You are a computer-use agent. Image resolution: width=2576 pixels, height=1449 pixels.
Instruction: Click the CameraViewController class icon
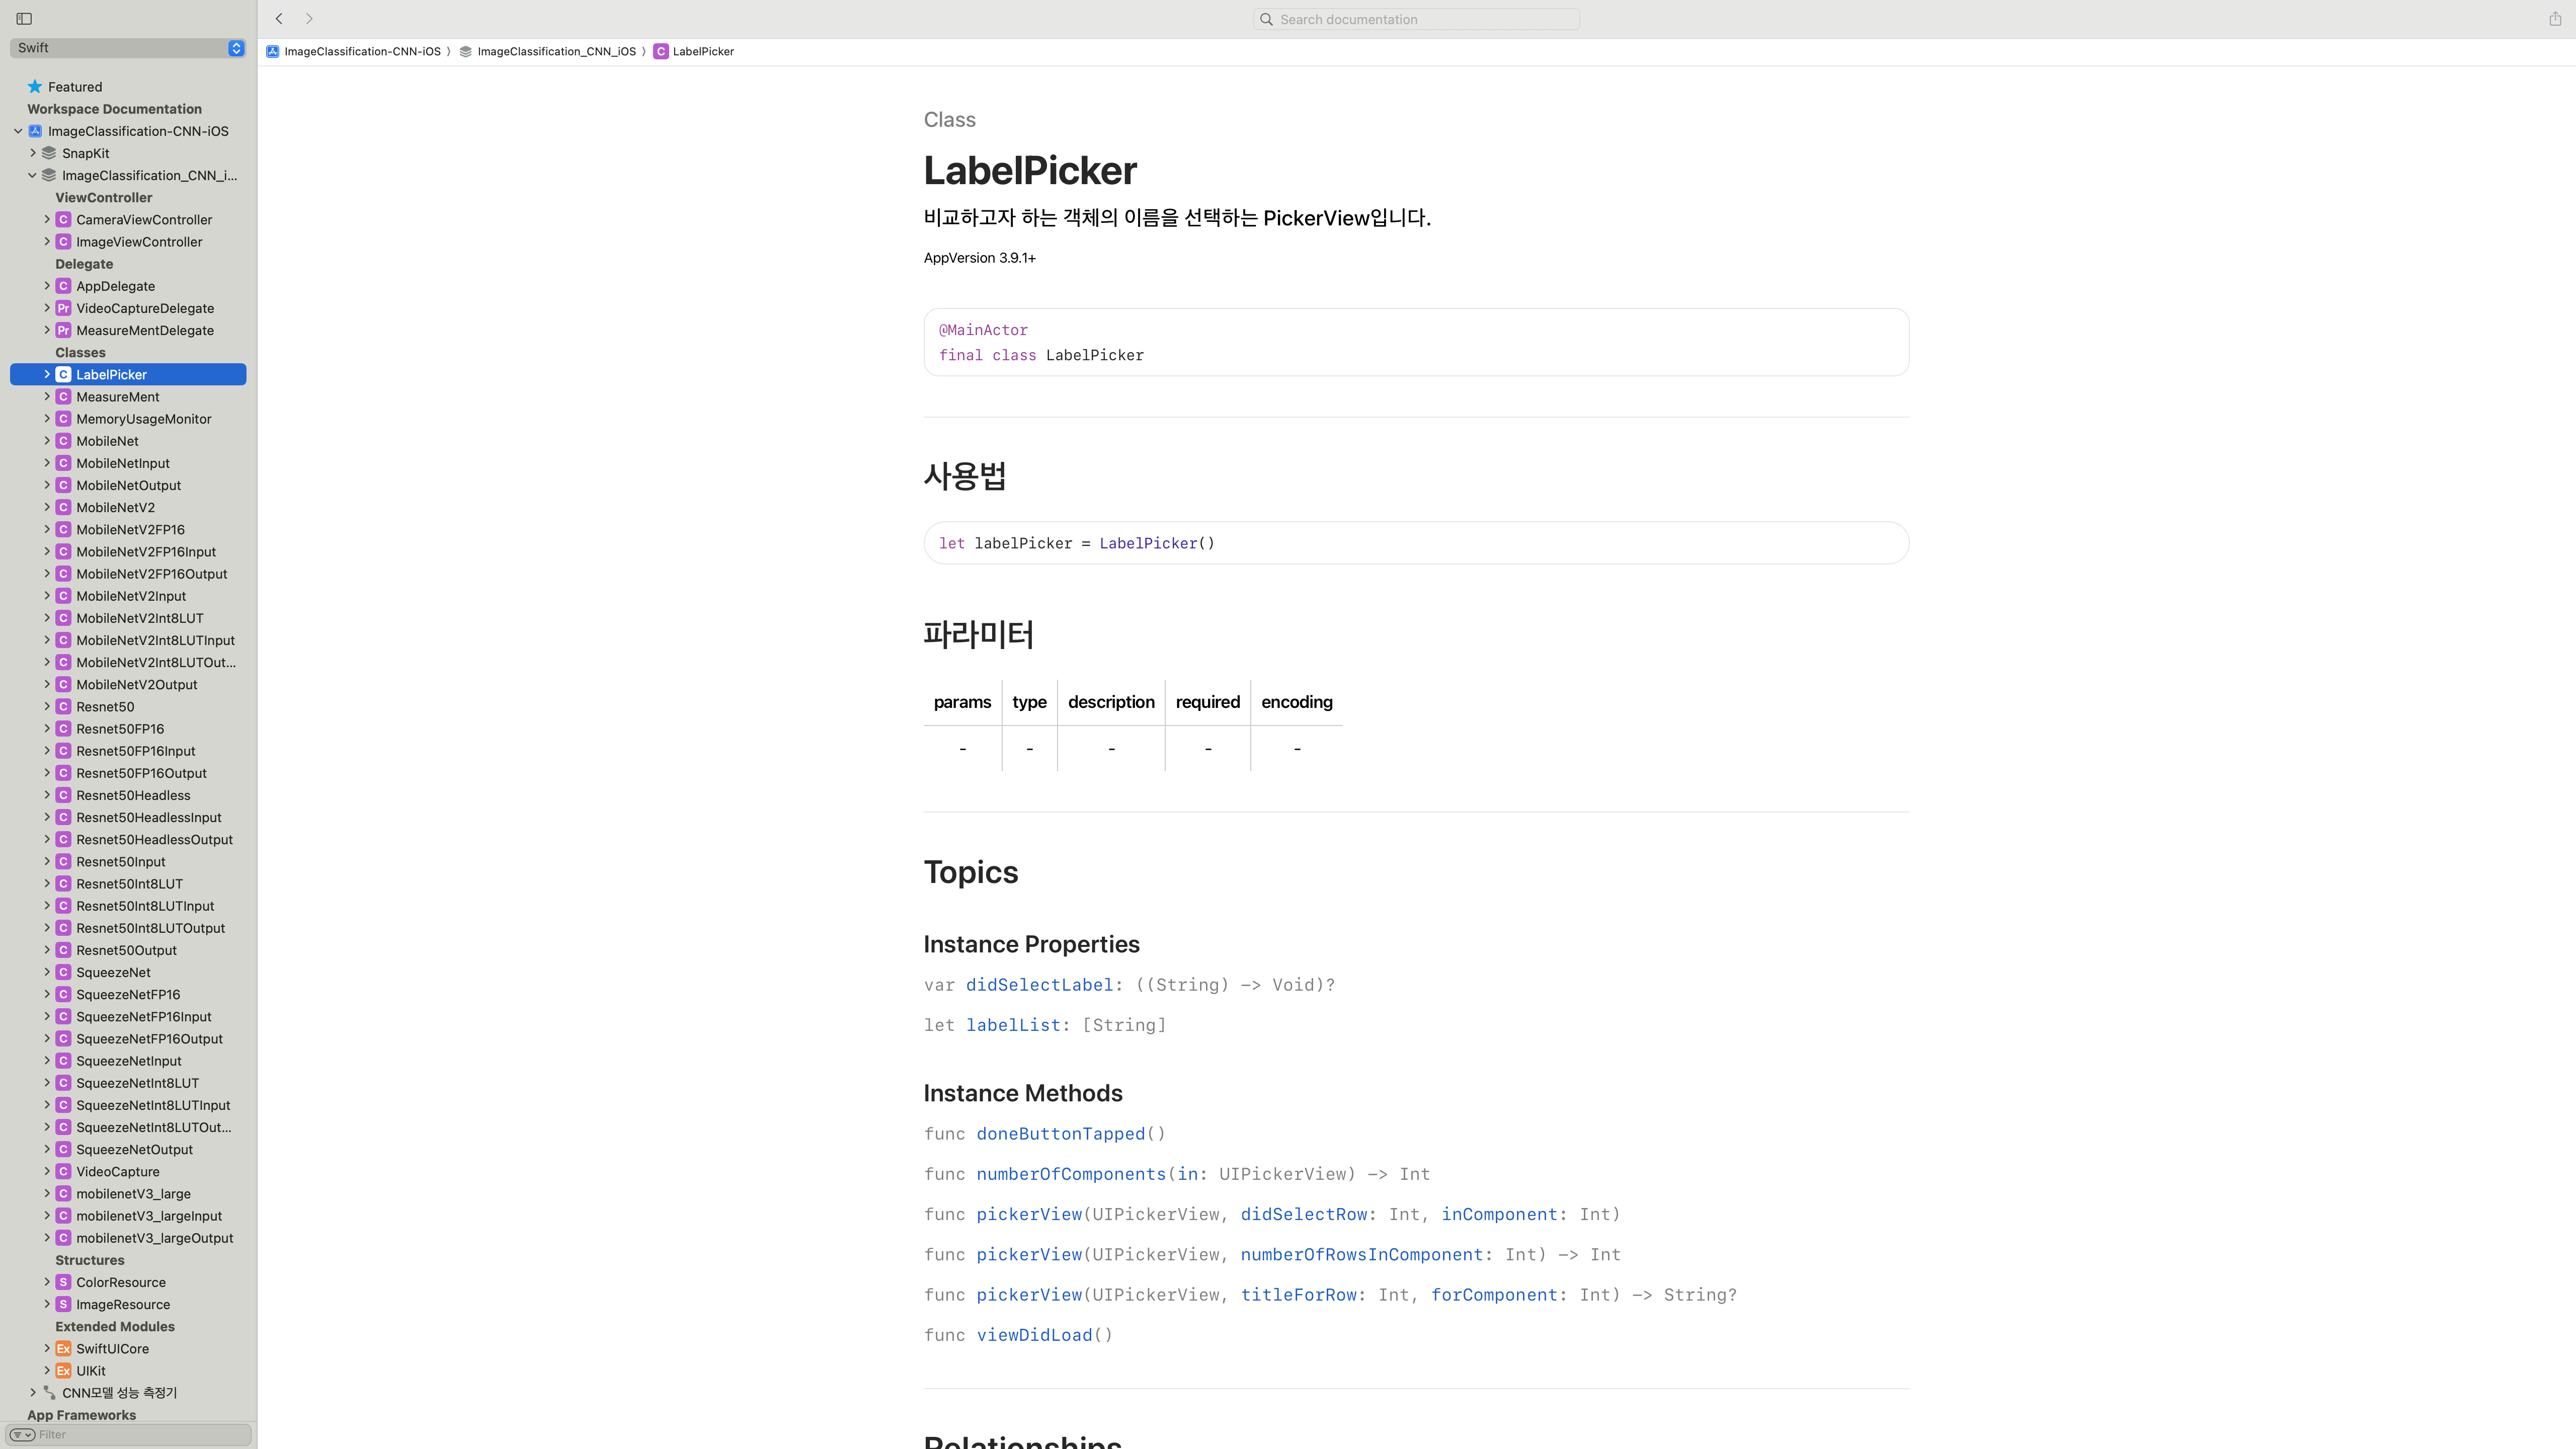(63, 220)
